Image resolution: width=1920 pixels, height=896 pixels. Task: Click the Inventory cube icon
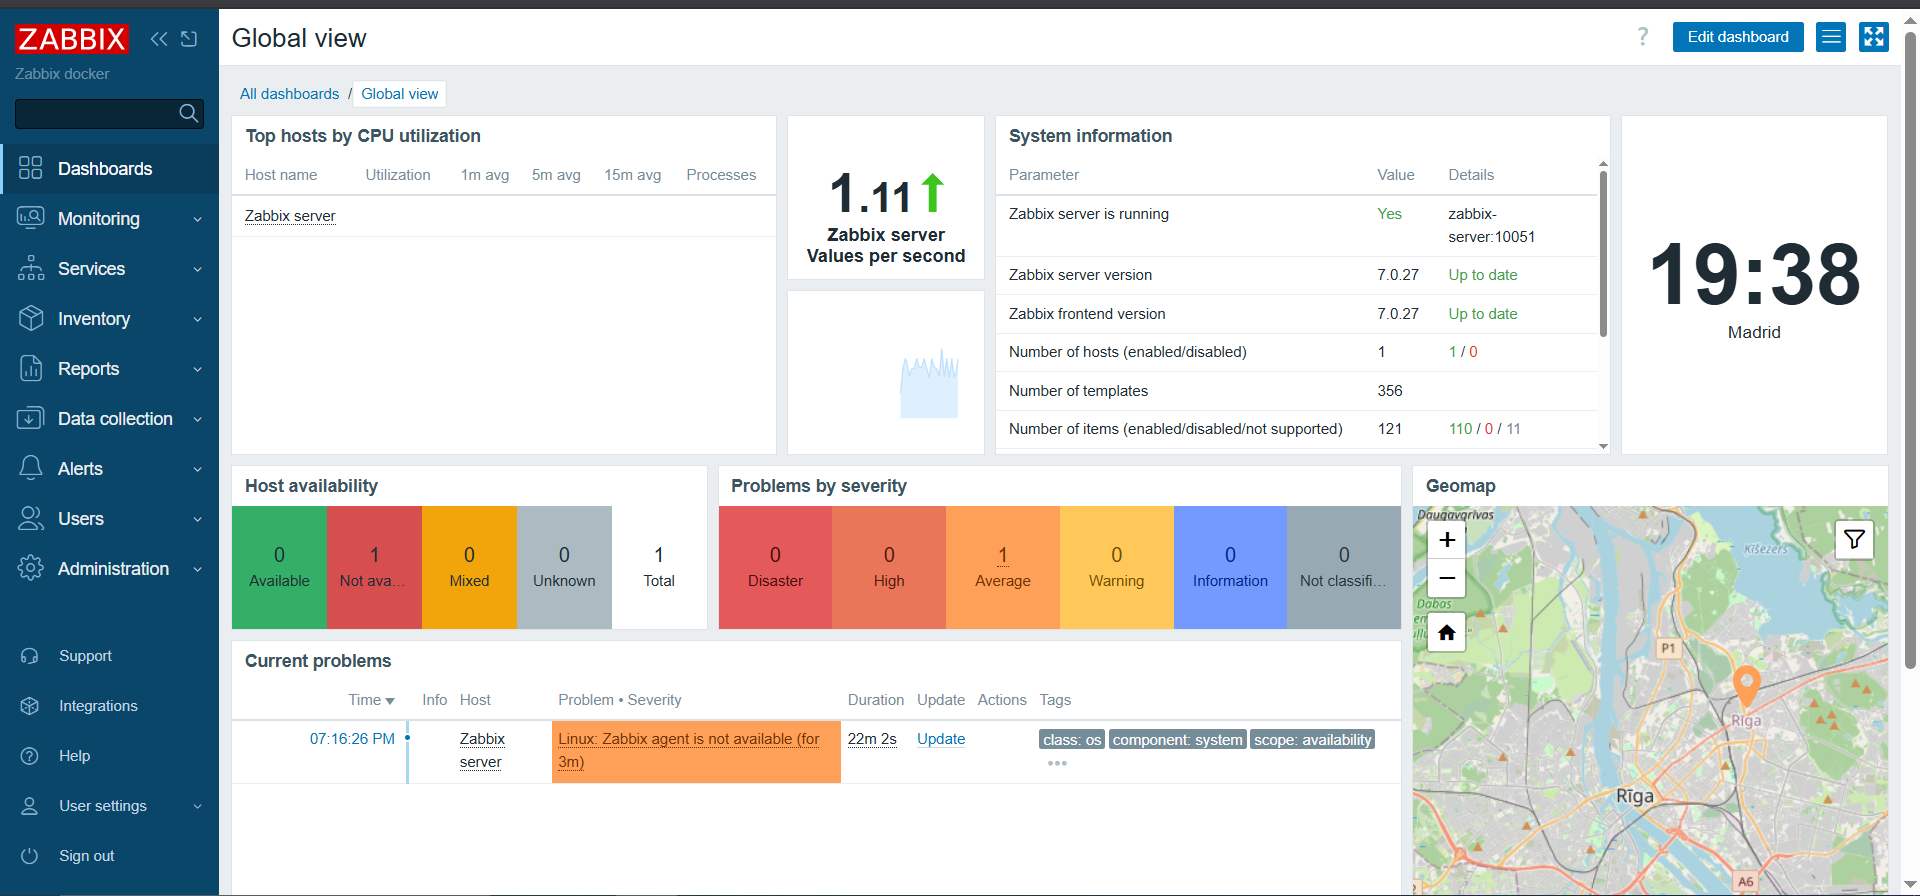(31, 318)
